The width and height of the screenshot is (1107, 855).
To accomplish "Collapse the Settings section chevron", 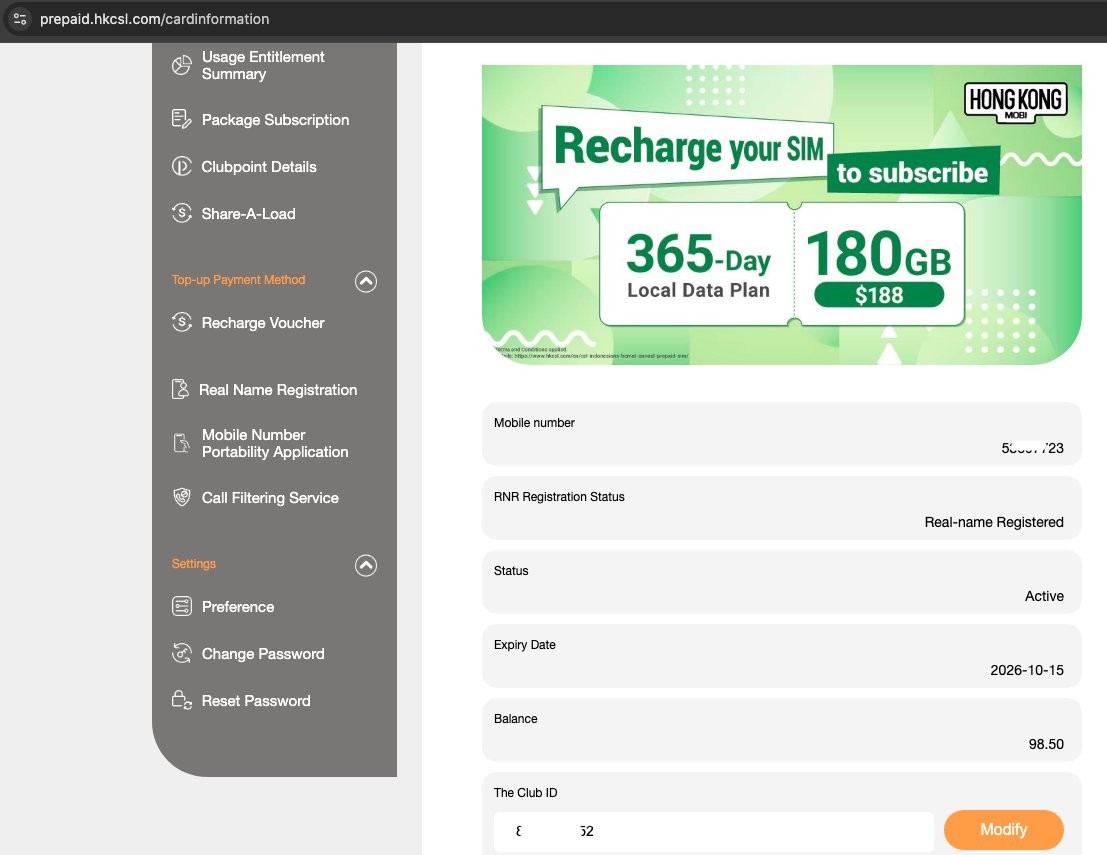I will (366, 566).
